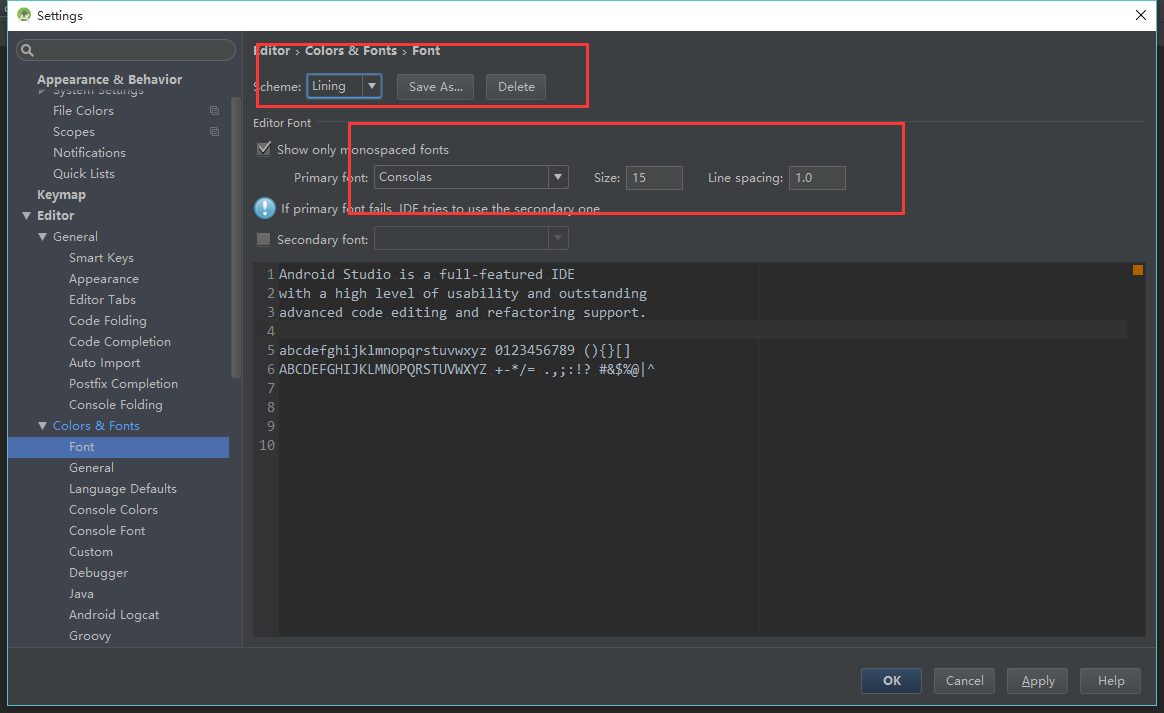
Task: Open Console Folding settings
Action: point(116,405)
